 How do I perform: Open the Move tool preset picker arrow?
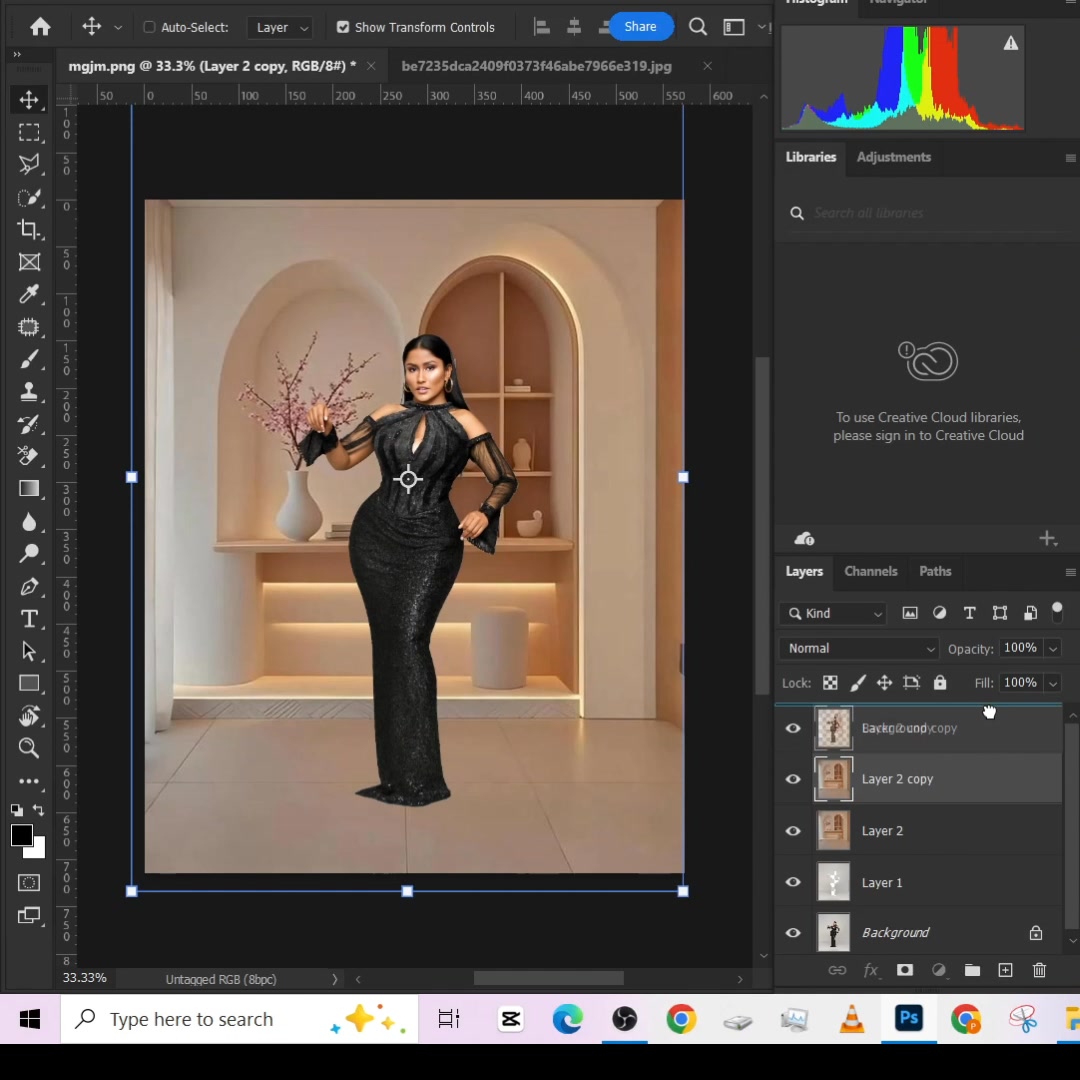coord(118,28)
